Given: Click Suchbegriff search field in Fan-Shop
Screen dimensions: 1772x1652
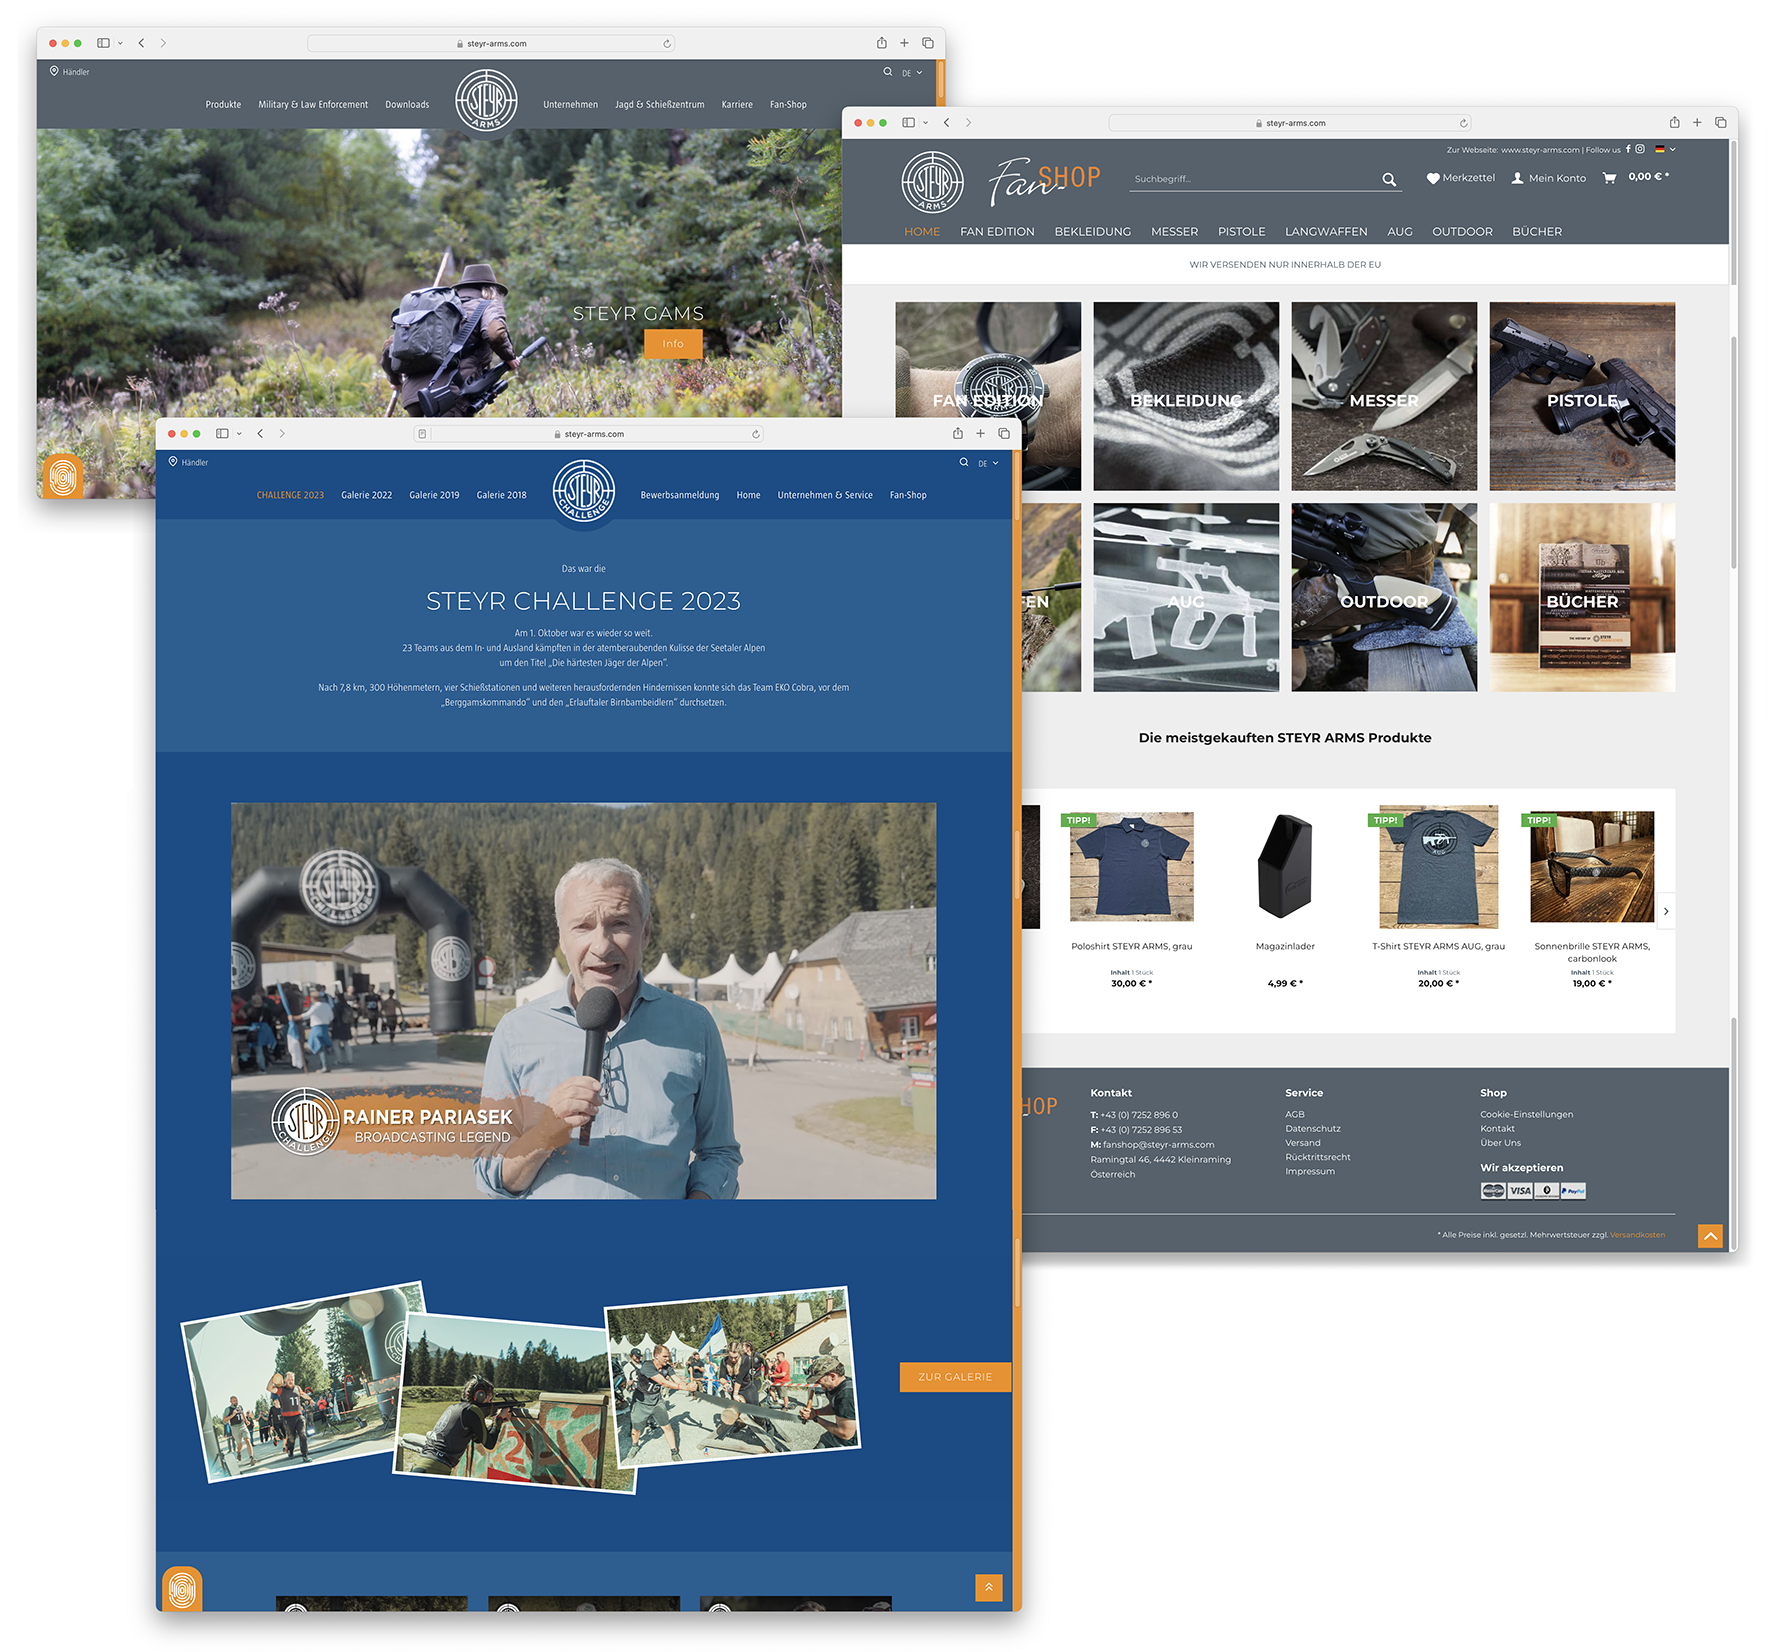Looking at the screenshot, I should [x=1253, y=179].
